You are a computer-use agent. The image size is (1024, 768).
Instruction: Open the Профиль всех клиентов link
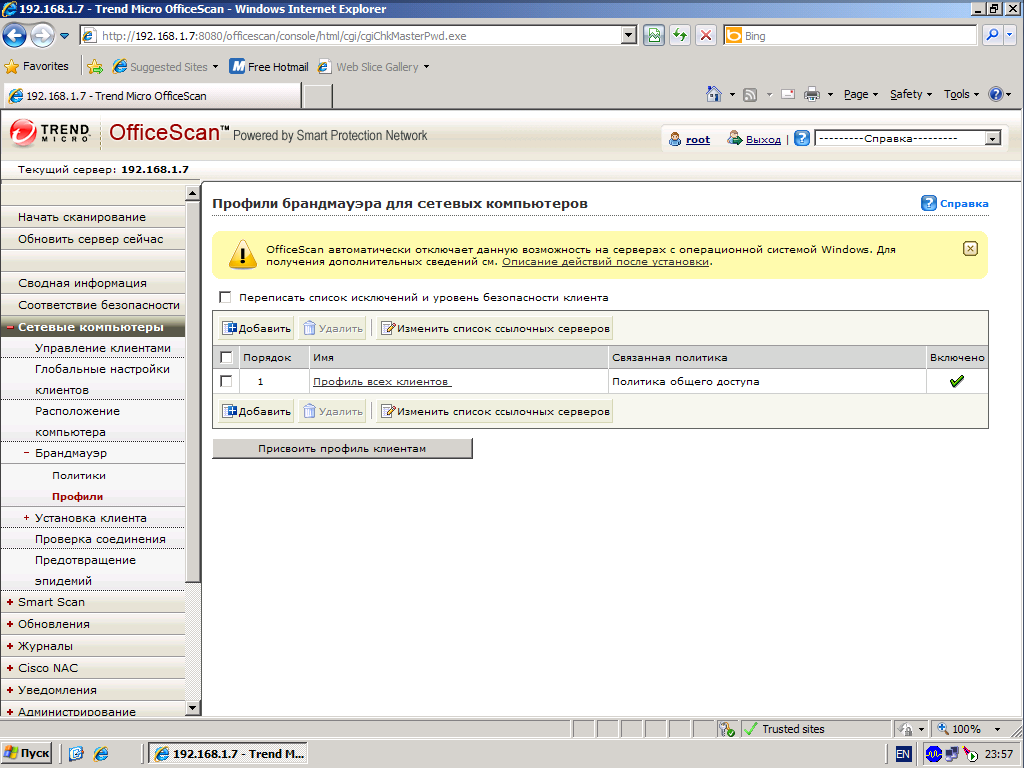(x=381, y=381)
